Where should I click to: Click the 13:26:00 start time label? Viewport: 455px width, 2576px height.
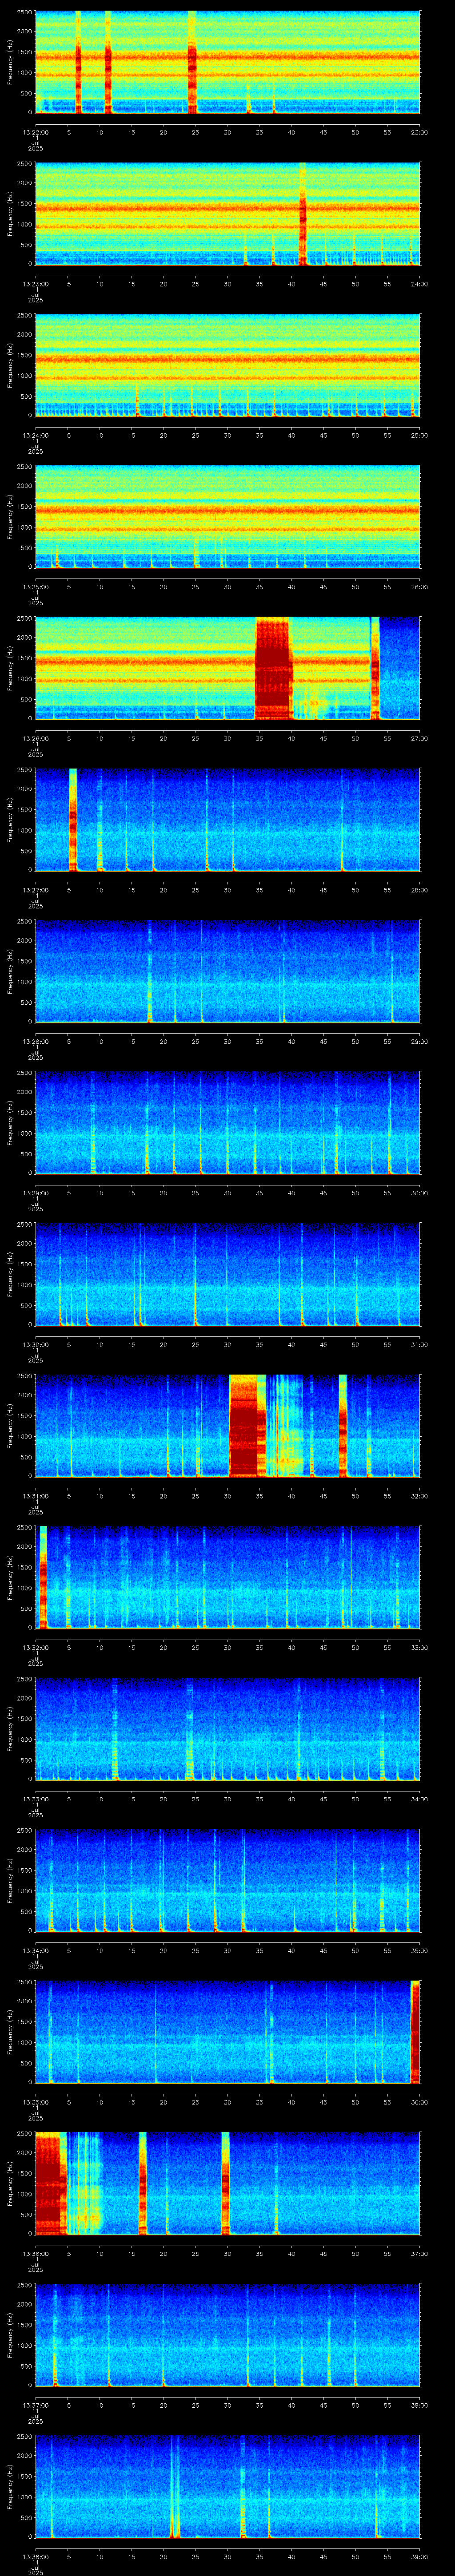pyautogui.click(x=35, y=738)
